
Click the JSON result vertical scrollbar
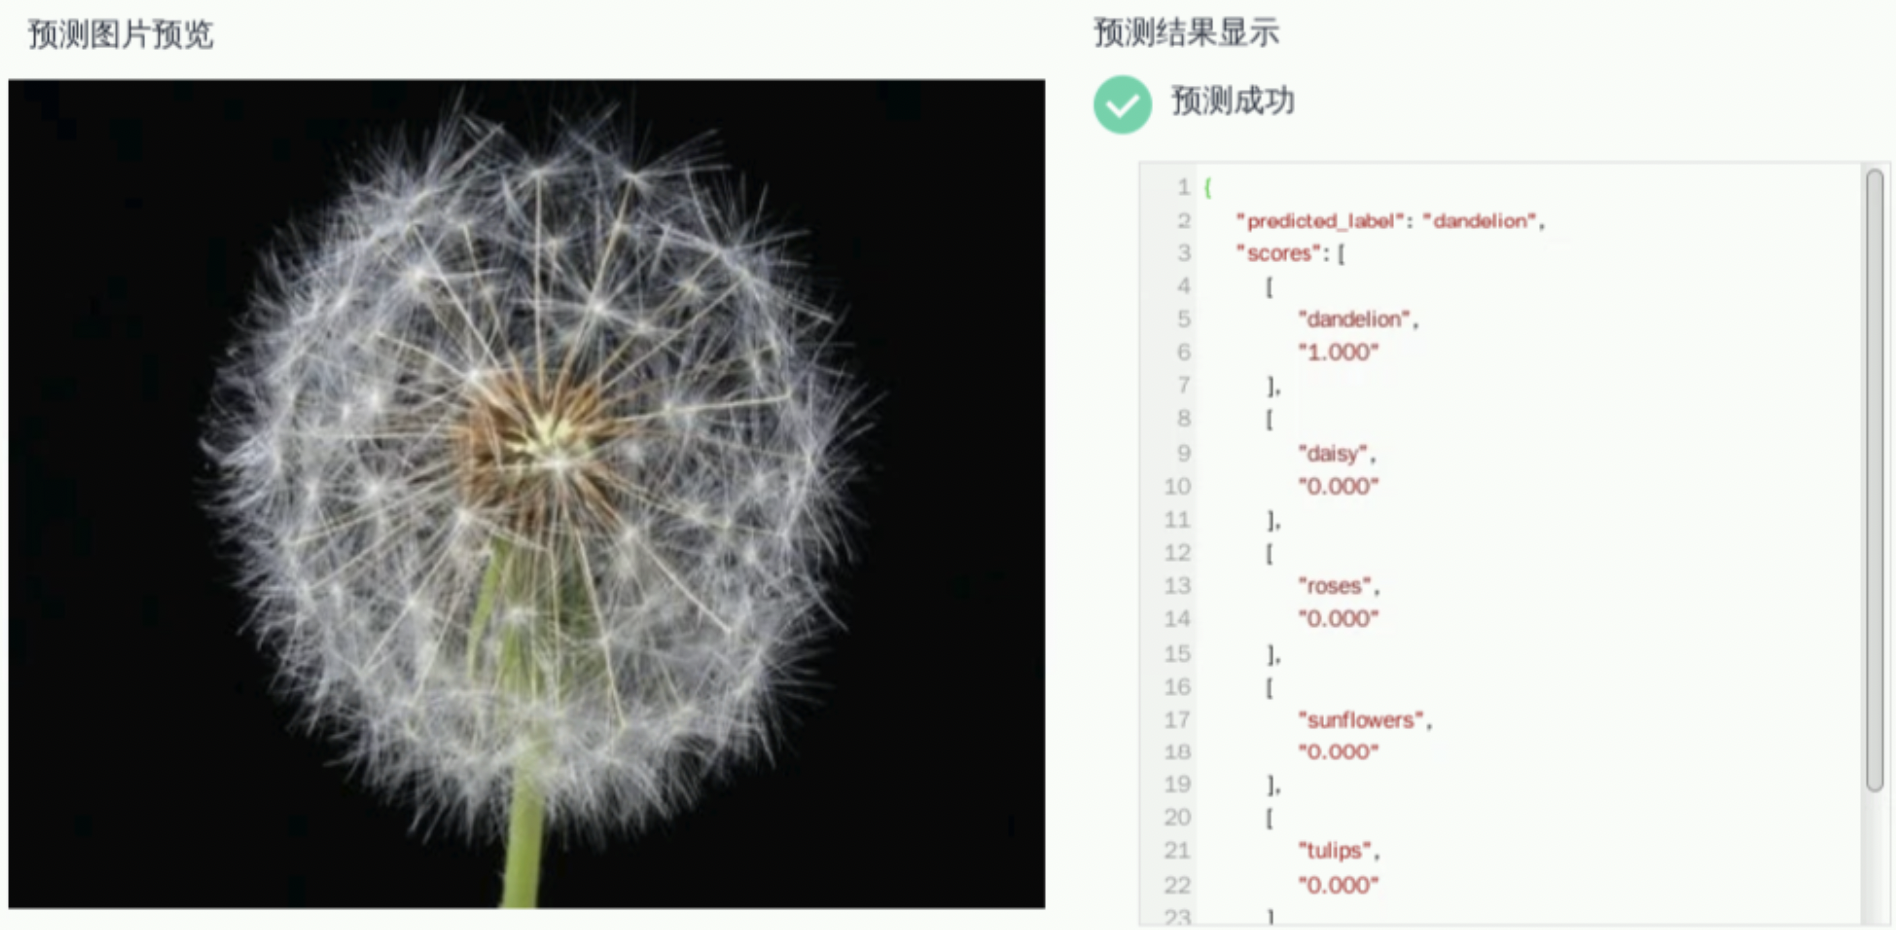1874,480
